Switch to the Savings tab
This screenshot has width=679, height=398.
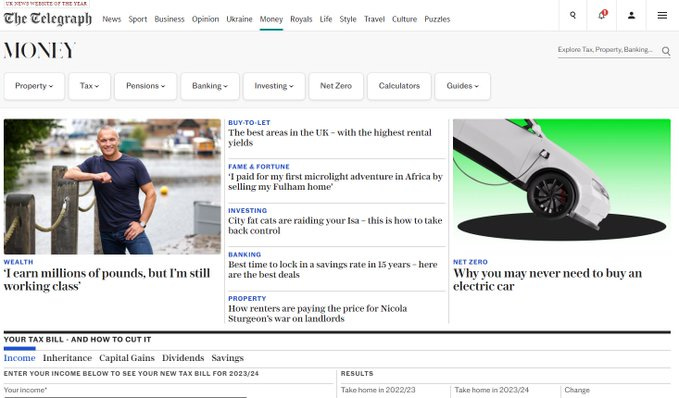coord(227,358)
